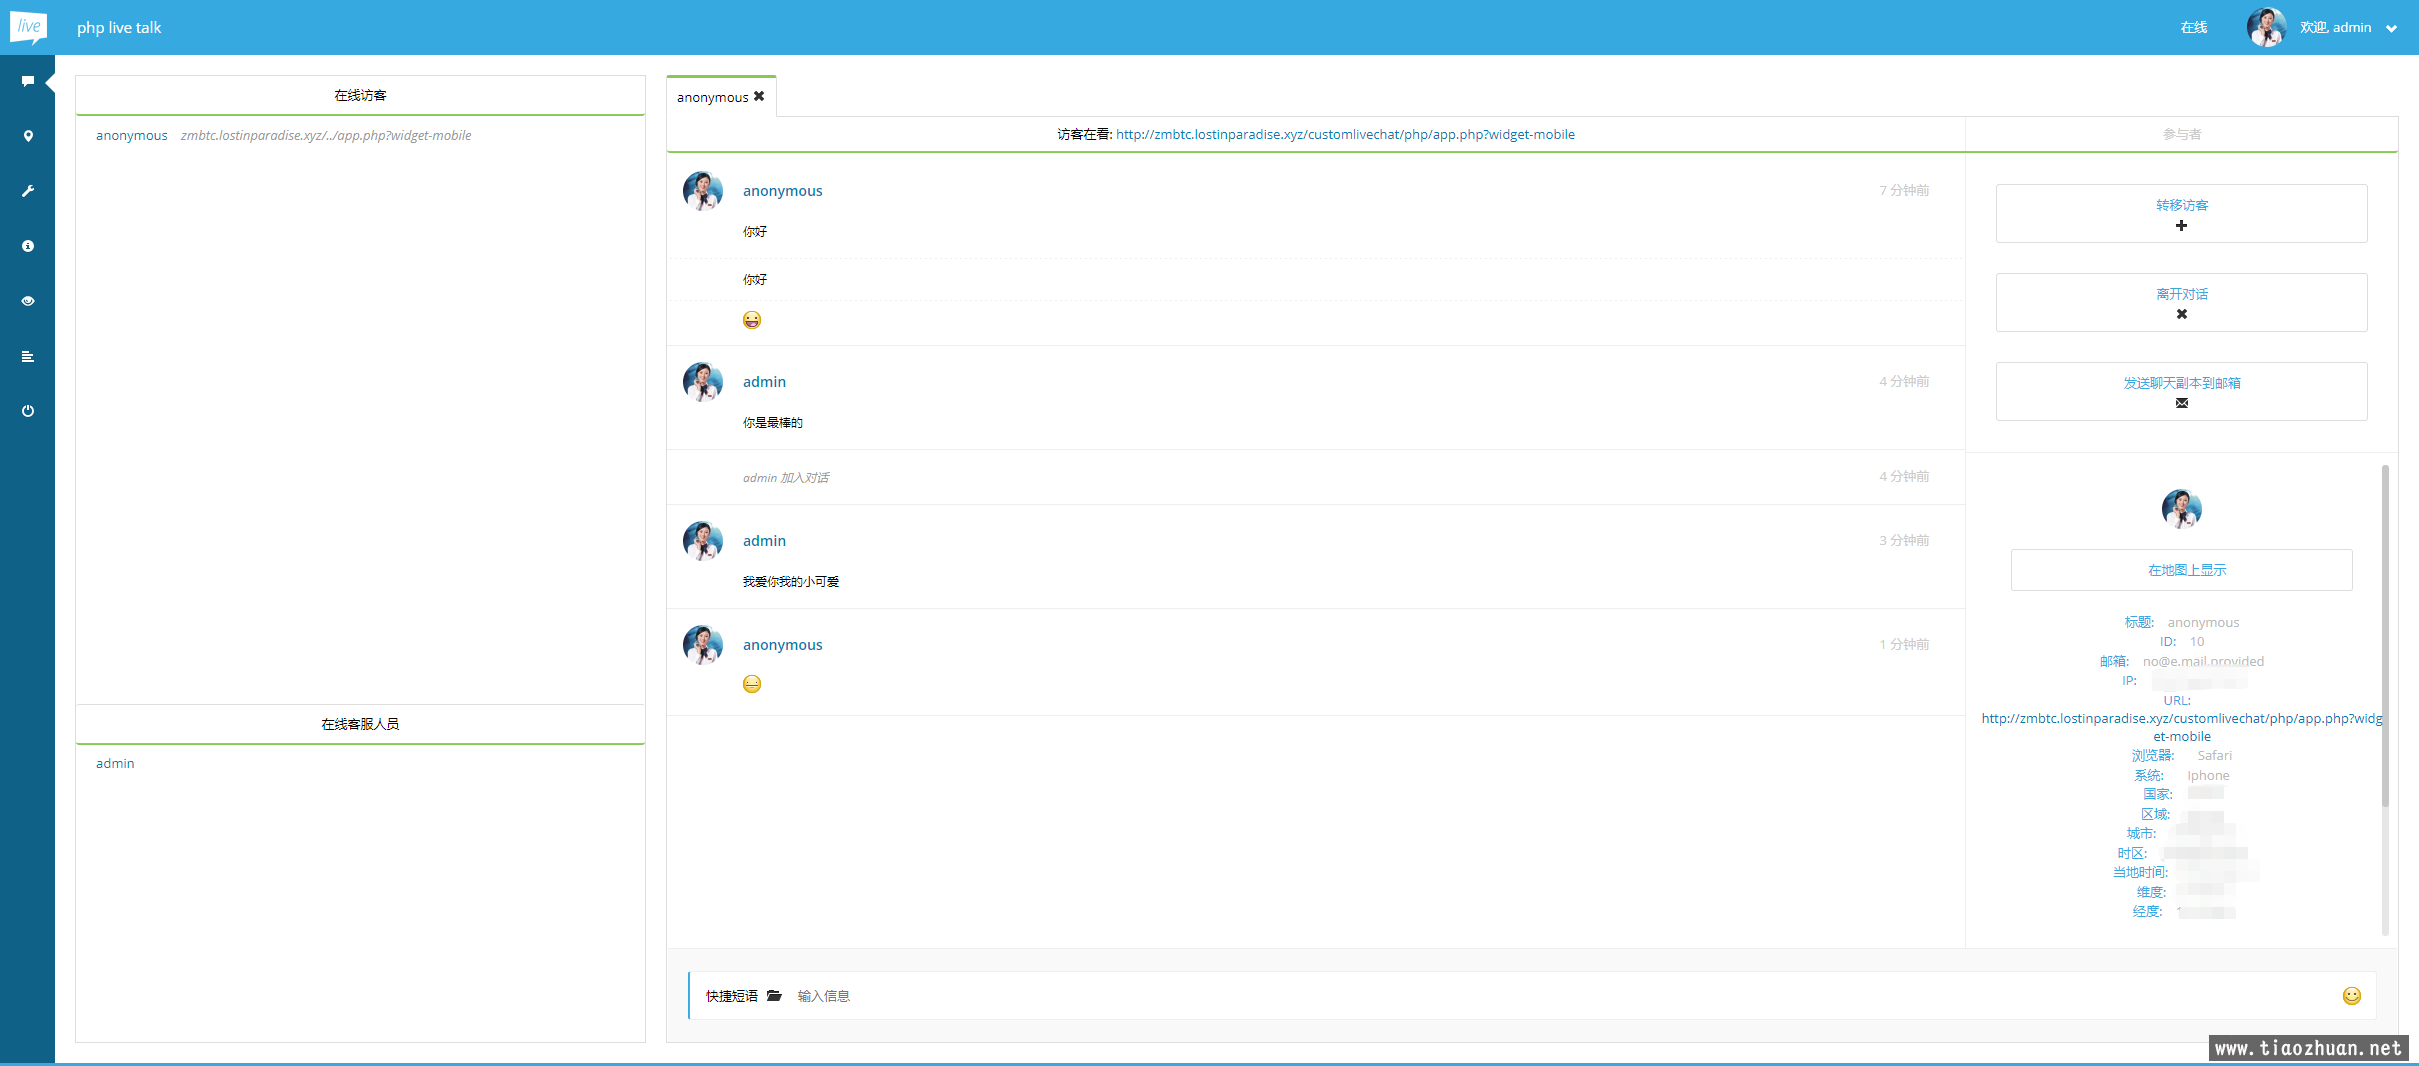Image resolution: width=2419 pixels, height=1066 pixels.
Task: Open the emoji picker smiley icon
Action: (x=2352, y=996)
